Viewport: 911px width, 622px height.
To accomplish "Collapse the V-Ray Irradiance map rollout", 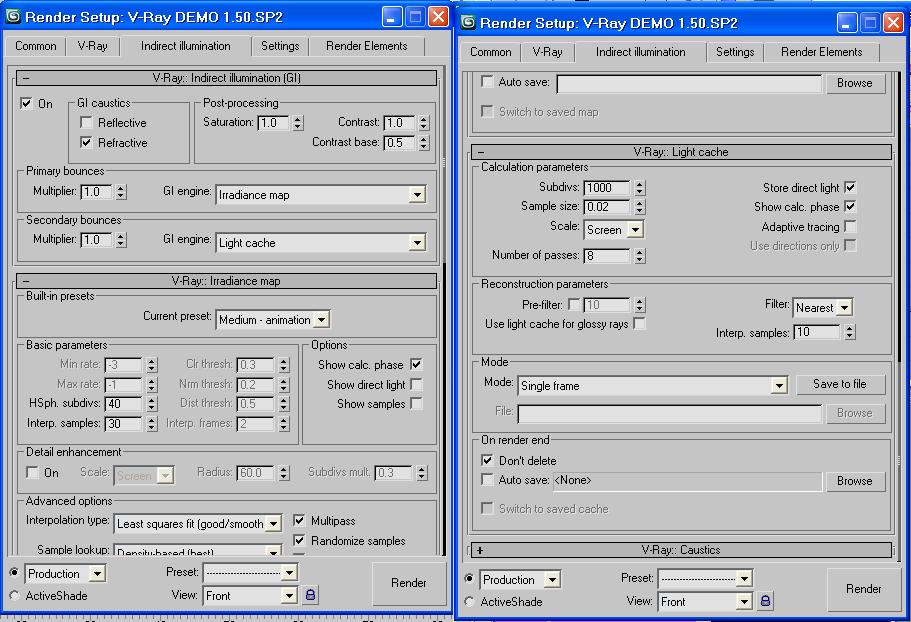I will tap(226, 281).
